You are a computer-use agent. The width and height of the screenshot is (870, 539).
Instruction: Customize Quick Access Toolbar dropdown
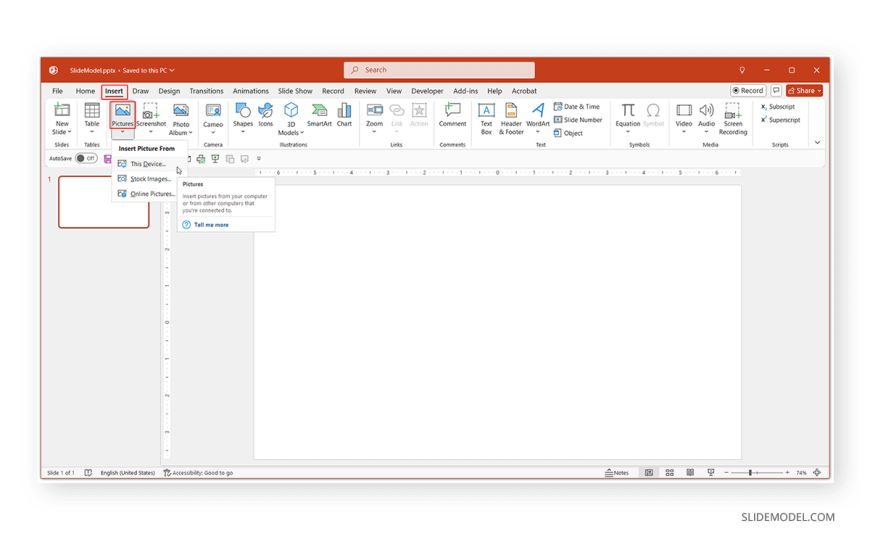pos(259,159)
